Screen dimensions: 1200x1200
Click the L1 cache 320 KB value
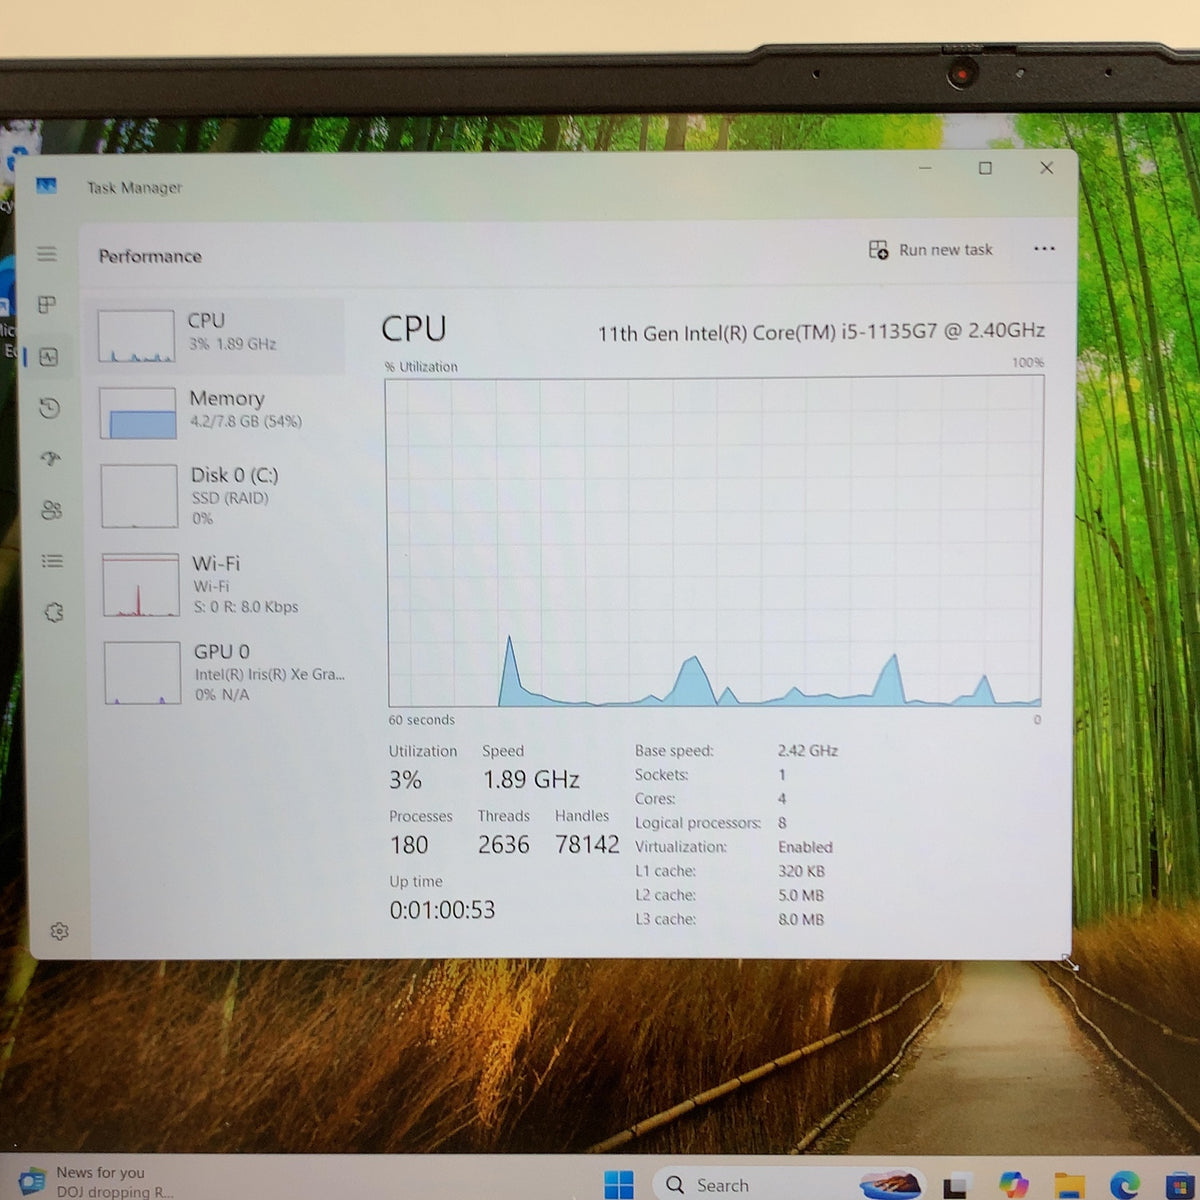tap(801, 871)
